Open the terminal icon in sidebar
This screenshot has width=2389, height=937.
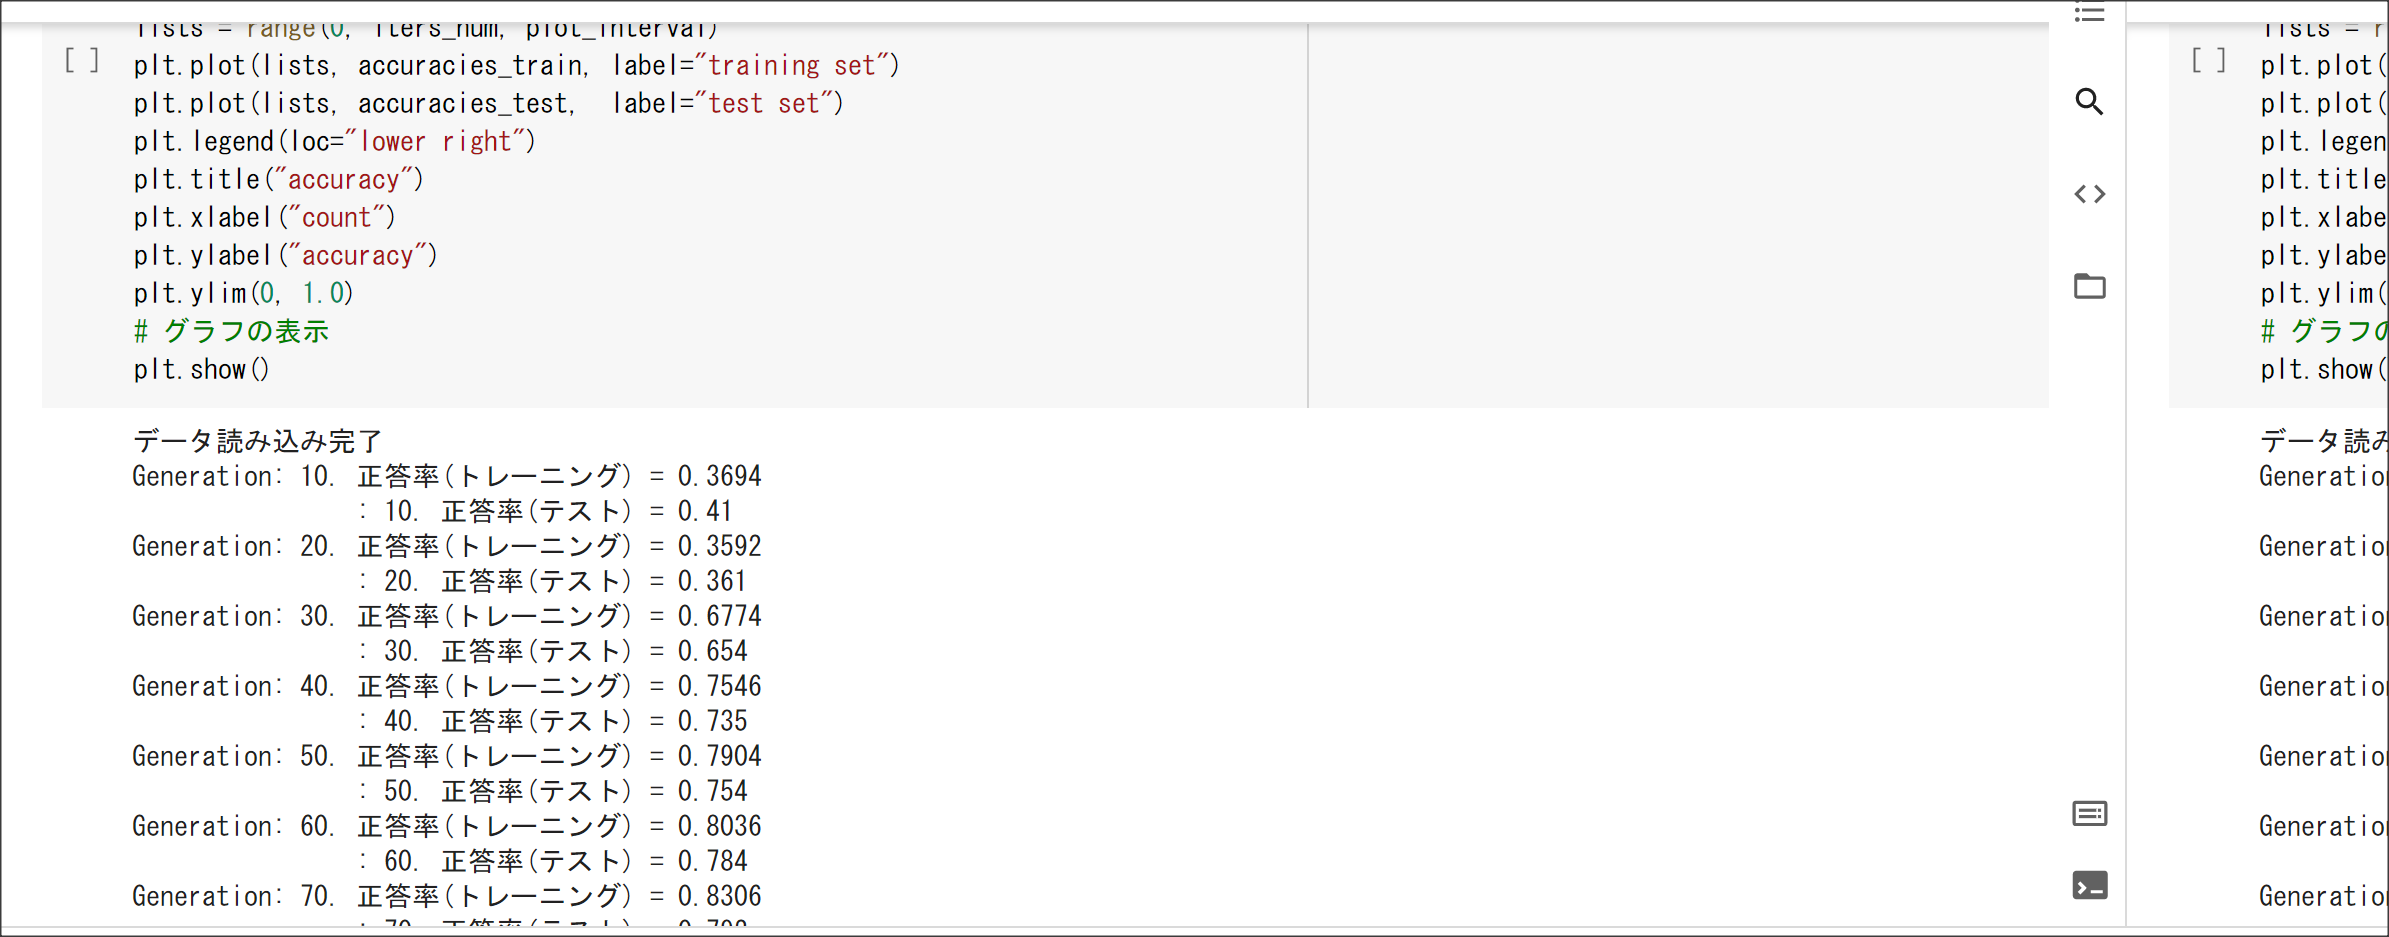click(x=2090, y=886)
